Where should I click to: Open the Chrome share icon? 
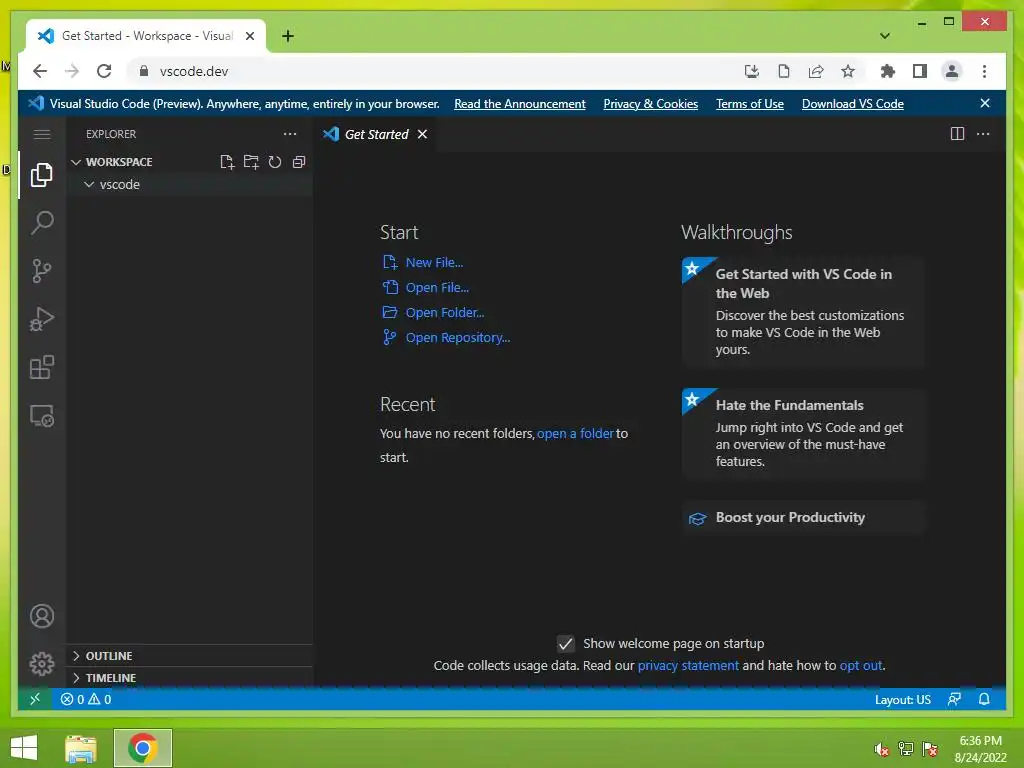(x=816, y=71)
